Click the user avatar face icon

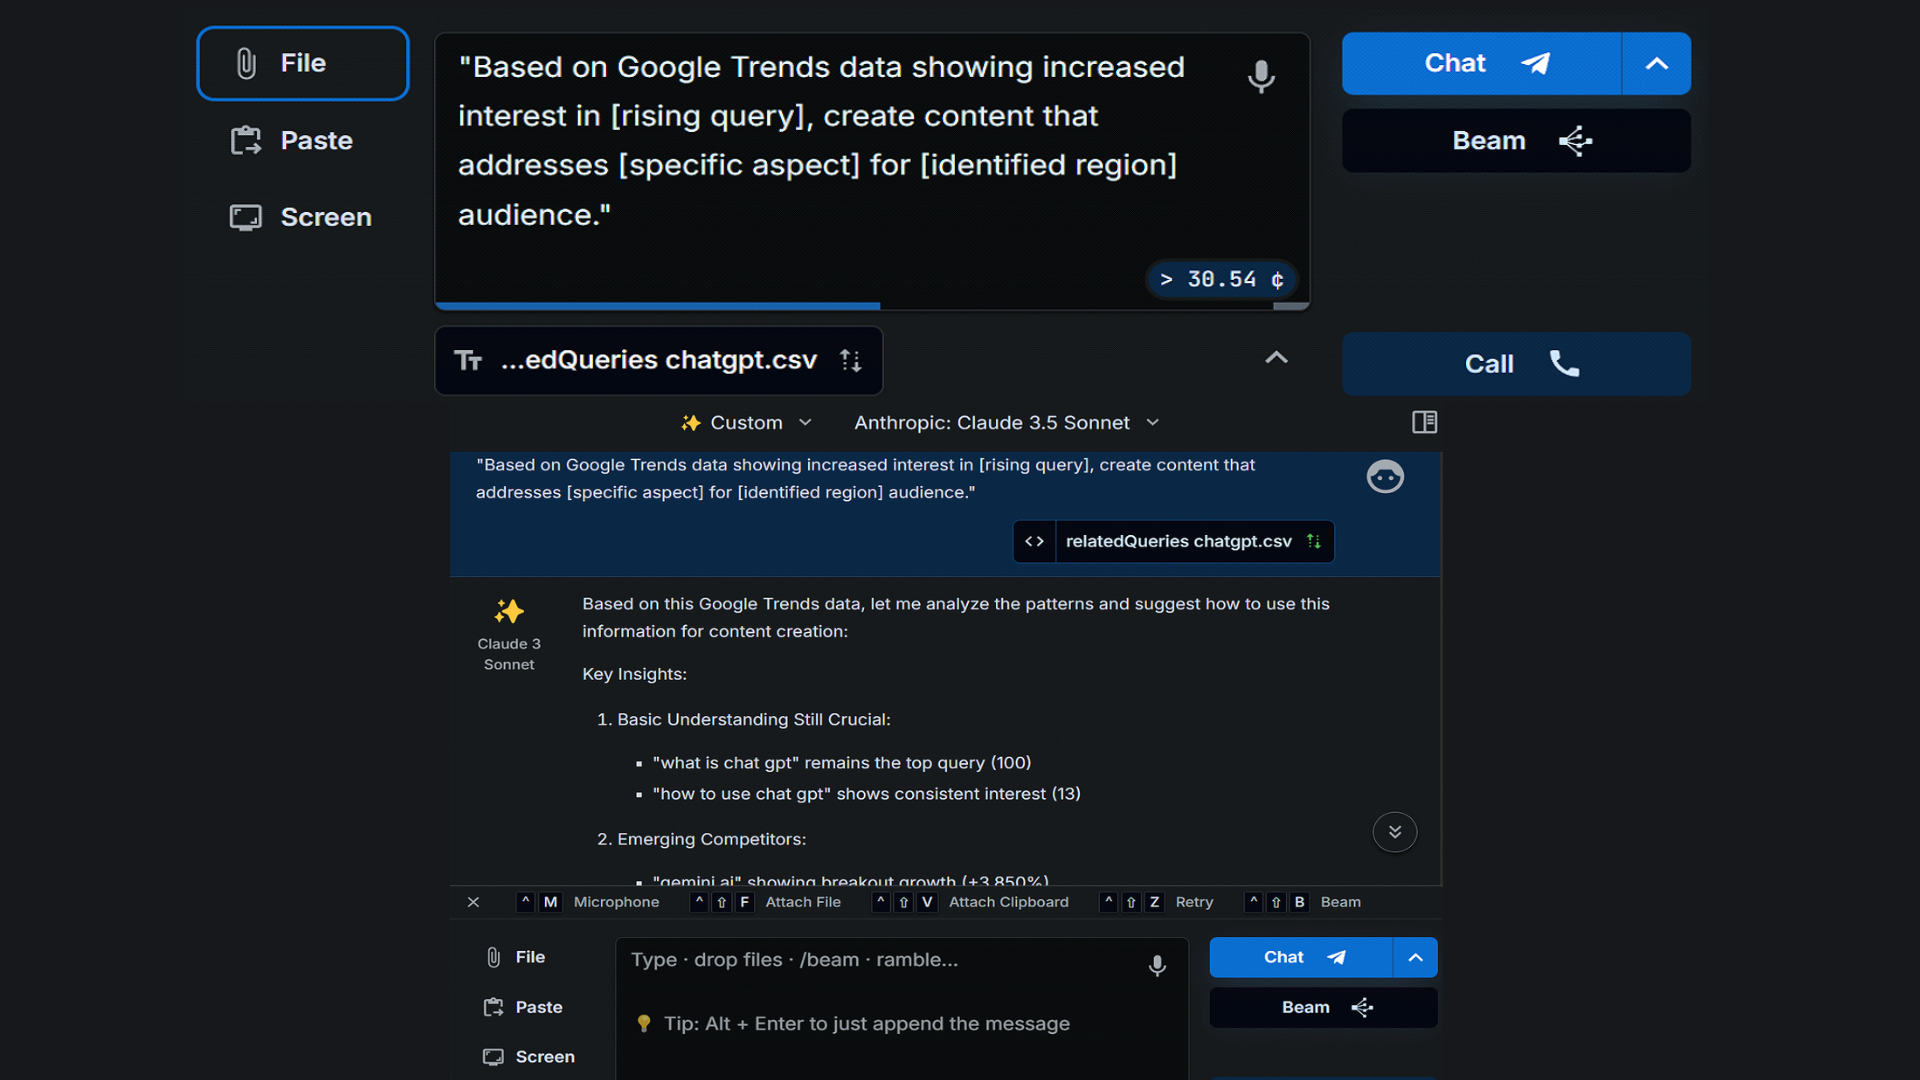point(1385,477)
